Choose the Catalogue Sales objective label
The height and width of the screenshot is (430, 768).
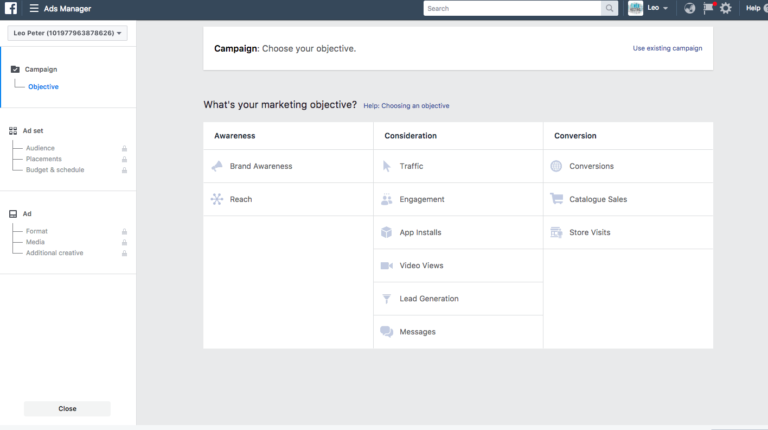pos(598,199)
